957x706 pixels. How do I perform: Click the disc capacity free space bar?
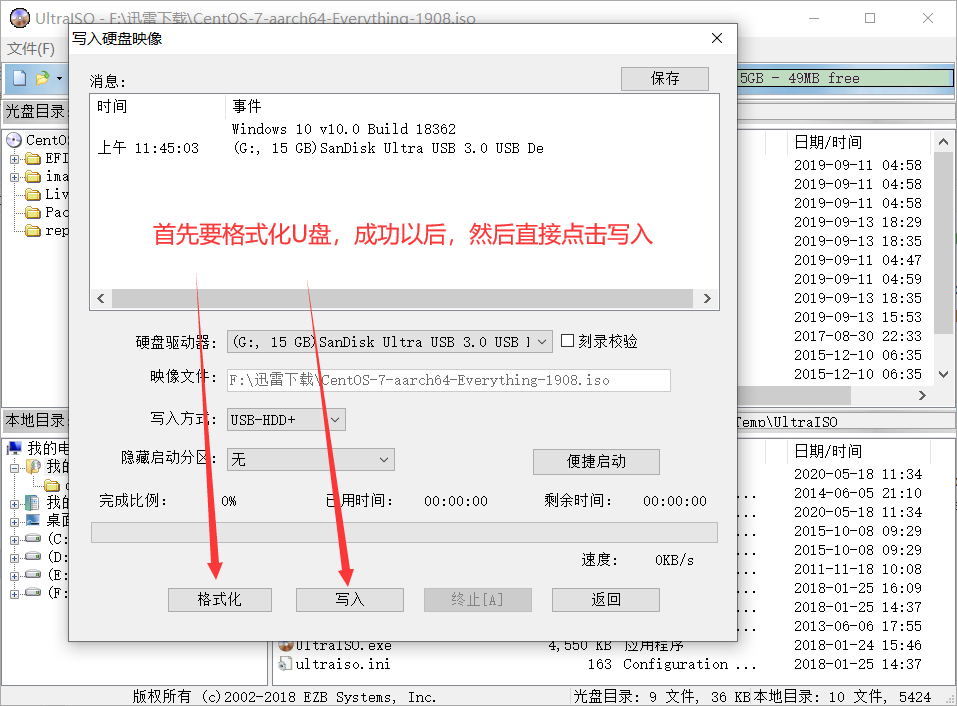[845, 78]
